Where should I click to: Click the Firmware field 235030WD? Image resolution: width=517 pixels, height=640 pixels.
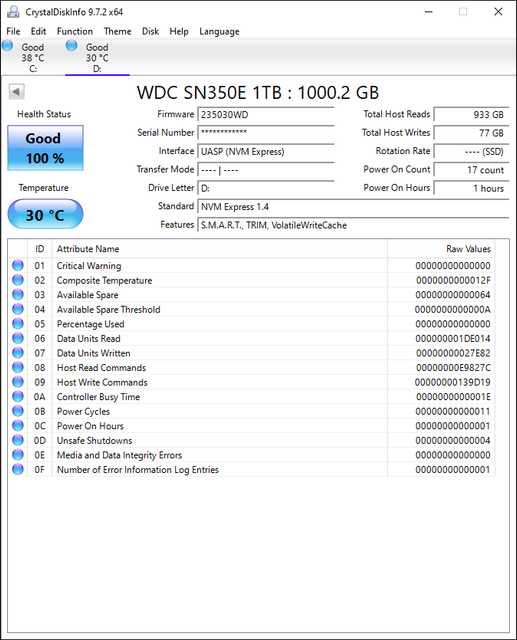[x=266, y=115]
